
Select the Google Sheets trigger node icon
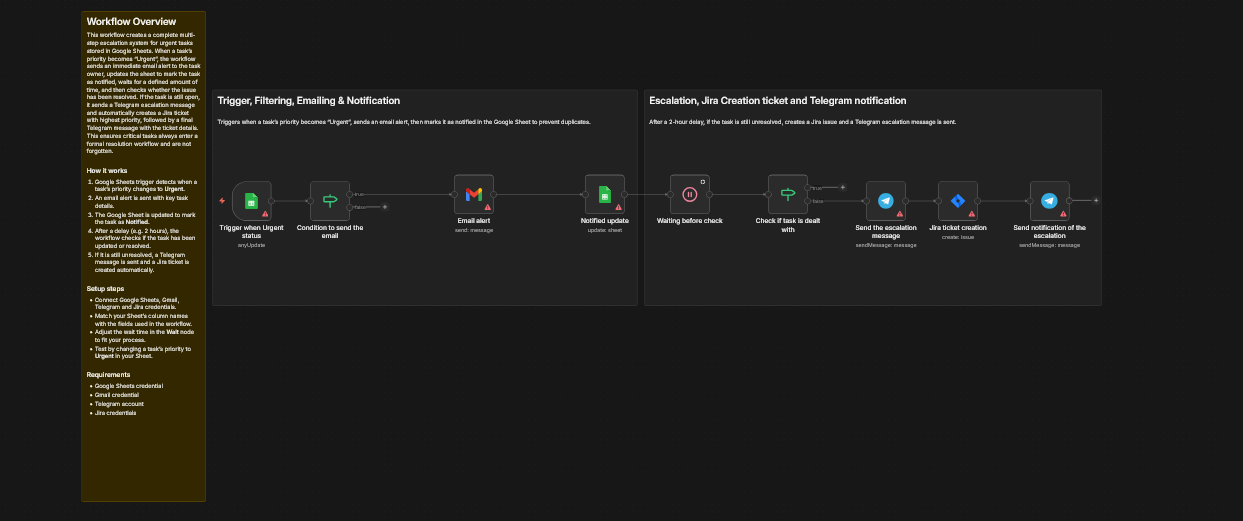(x=251, y=200)
